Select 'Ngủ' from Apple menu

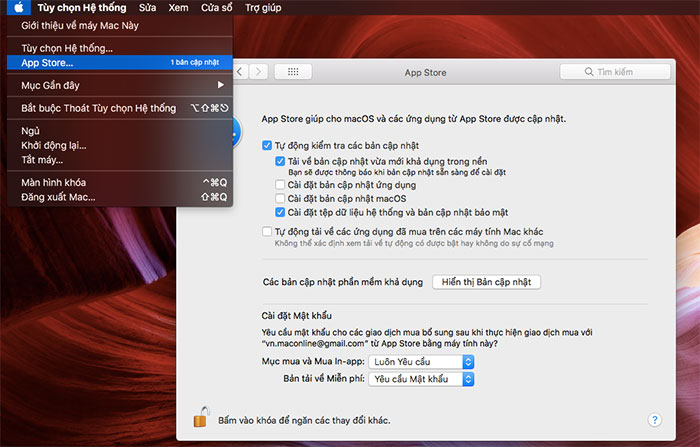[120, 131]
